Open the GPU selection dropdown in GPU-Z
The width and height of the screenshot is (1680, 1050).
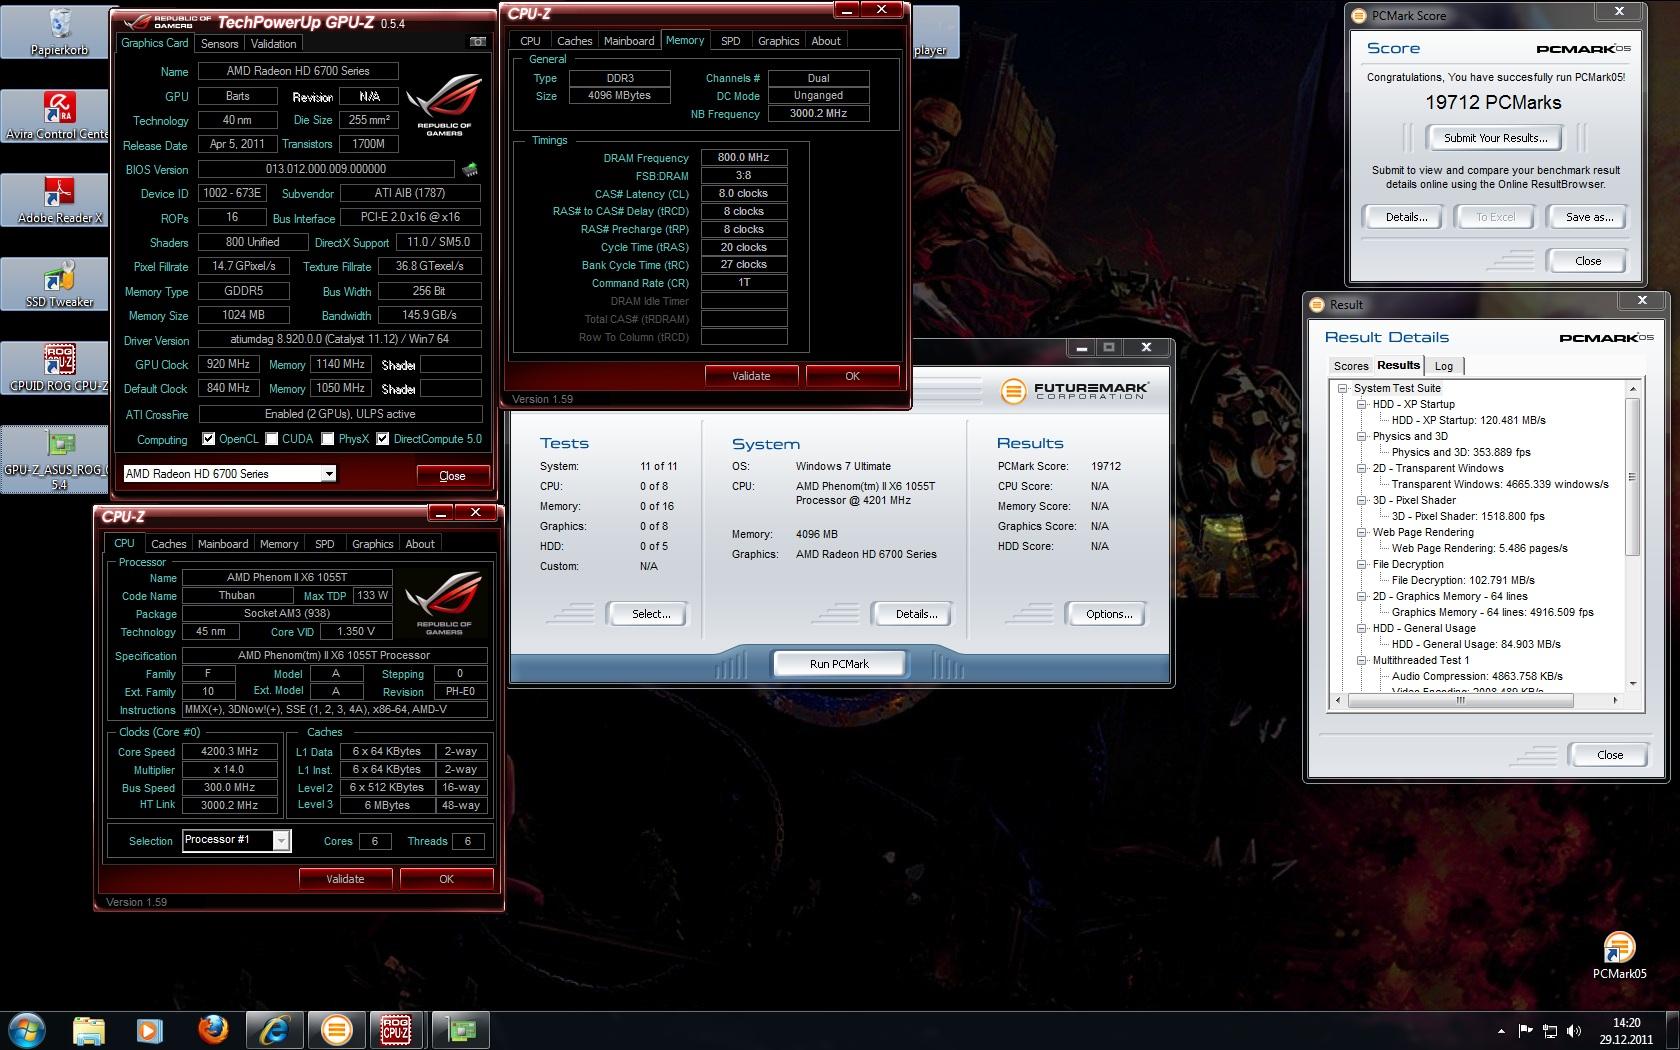tap(328, 474)
